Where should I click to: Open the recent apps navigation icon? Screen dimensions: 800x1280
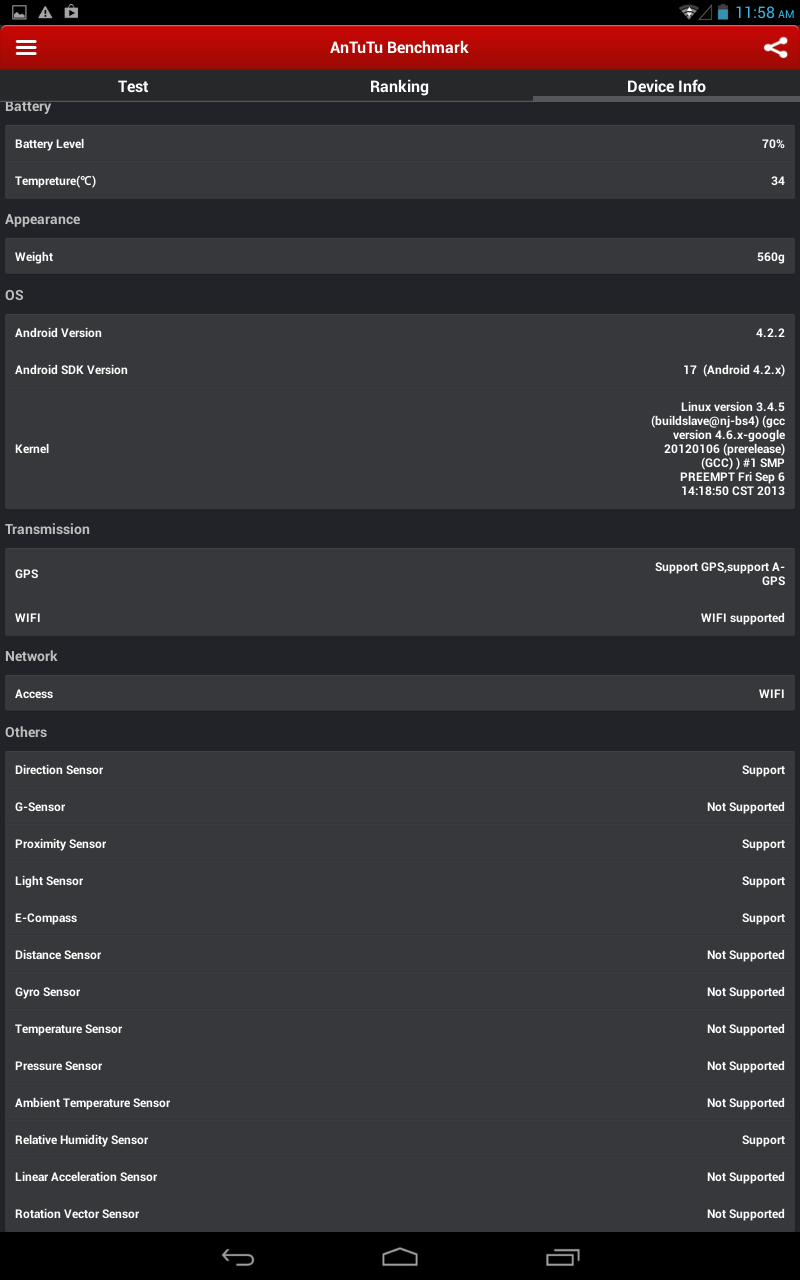click(563, 1257)
